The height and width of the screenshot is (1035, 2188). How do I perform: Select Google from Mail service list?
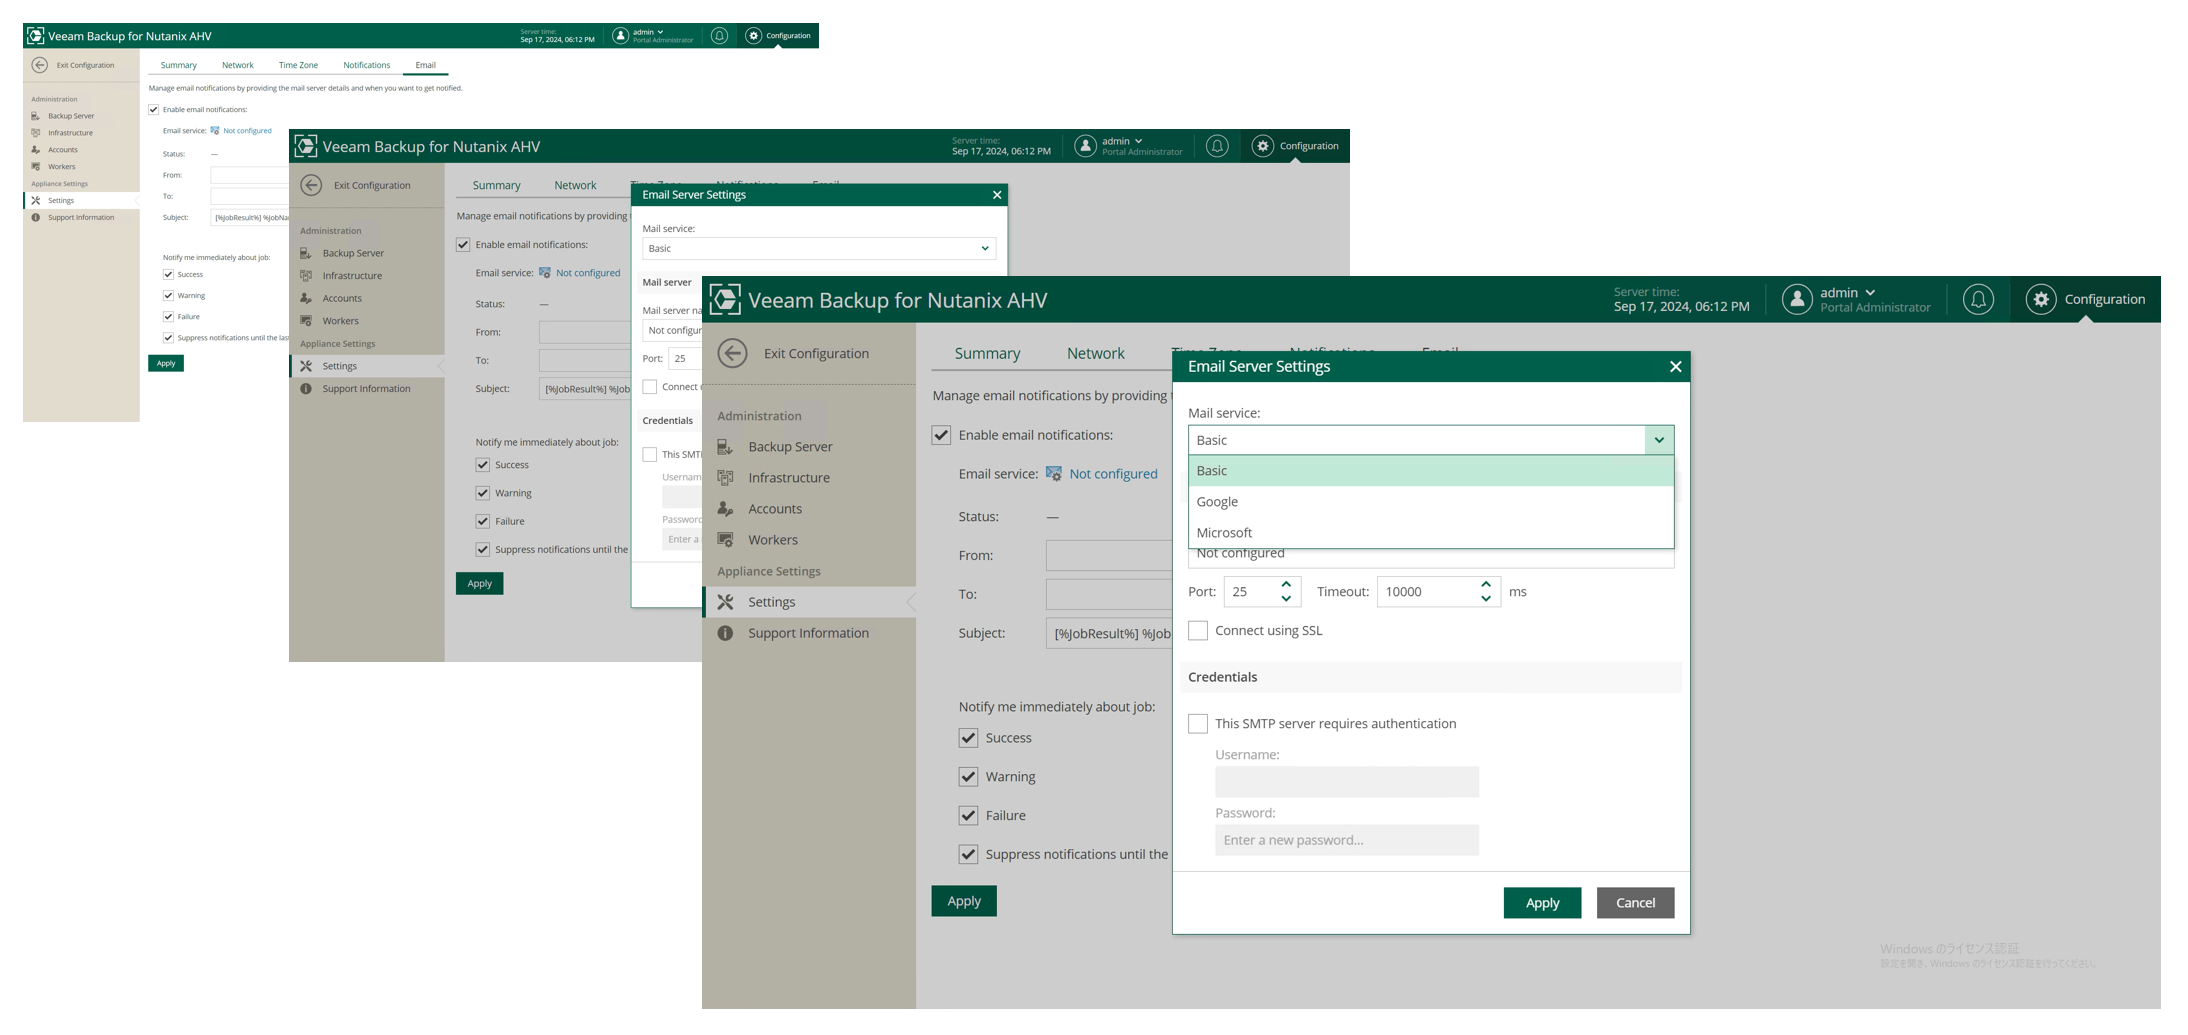coord(1431,502)
